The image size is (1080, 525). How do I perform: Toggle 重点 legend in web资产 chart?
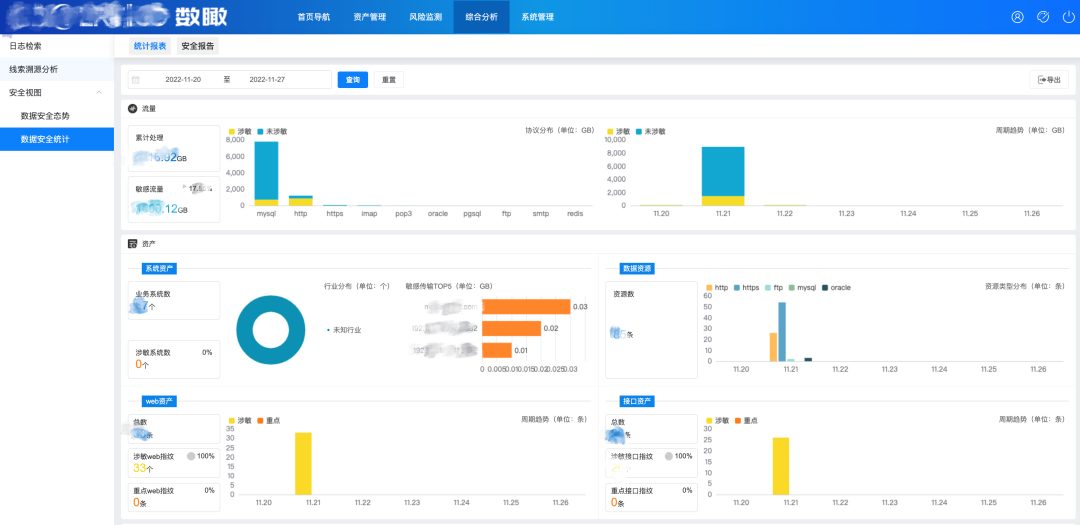point(270,420)
